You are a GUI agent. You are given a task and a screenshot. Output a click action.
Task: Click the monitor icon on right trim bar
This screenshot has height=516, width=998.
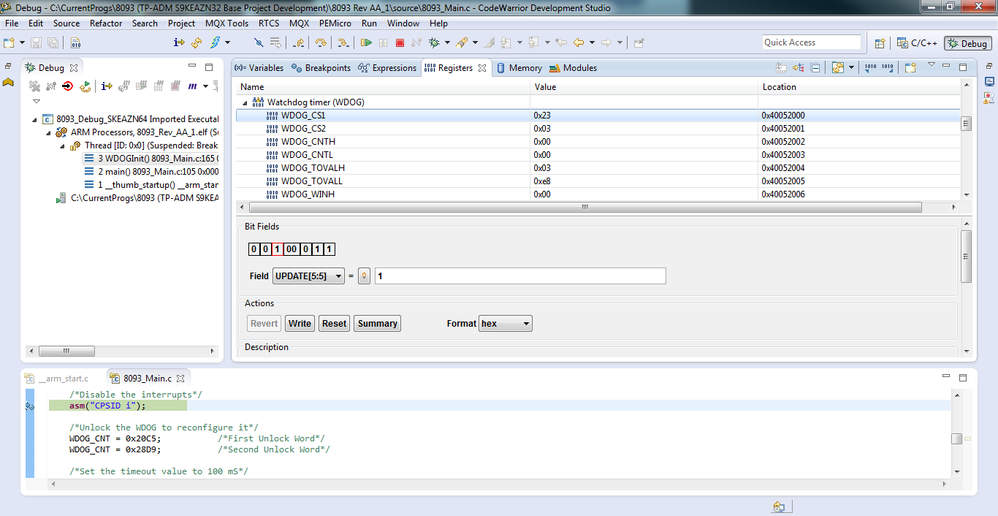pos(989,81)
